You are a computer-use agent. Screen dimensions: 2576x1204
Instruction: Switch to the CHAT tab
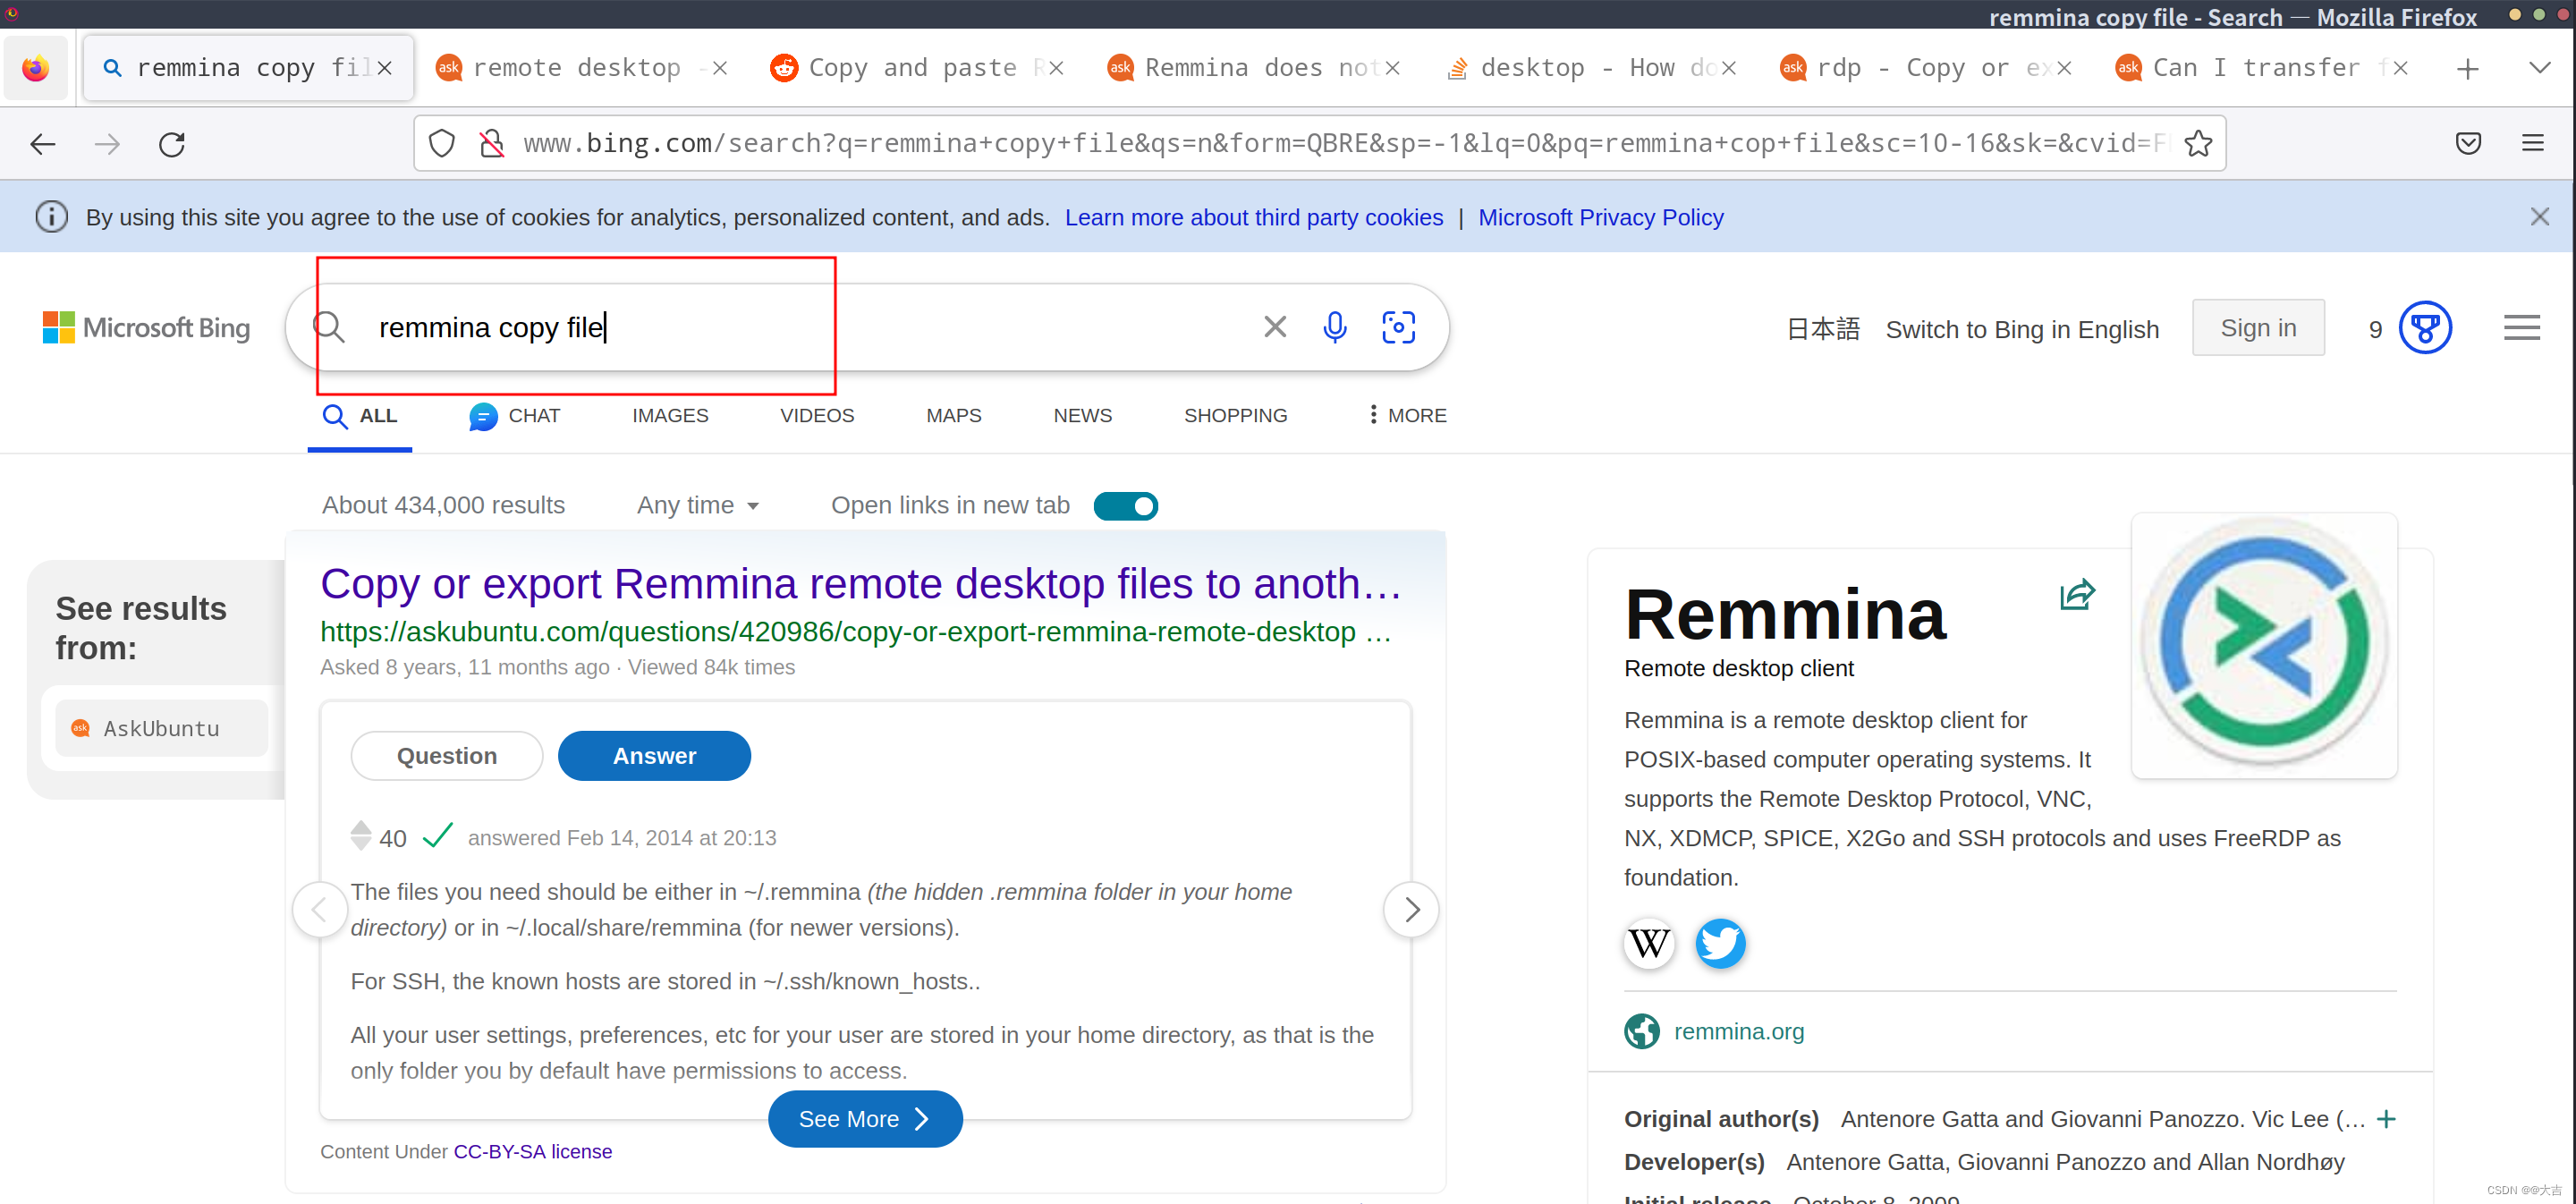click(x=515, y=415)
